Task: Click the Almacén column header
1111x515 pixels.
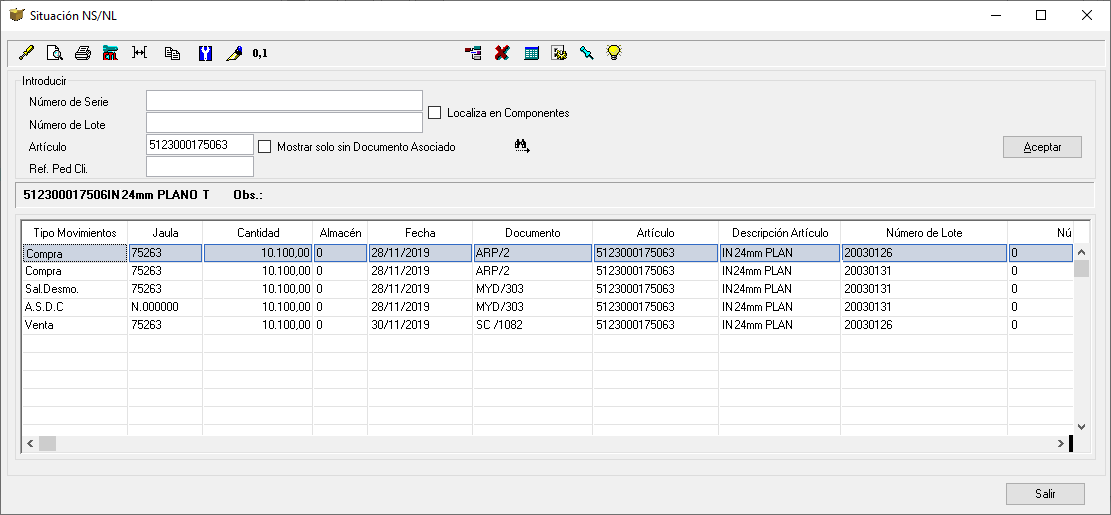Action: tap(341, 233)
